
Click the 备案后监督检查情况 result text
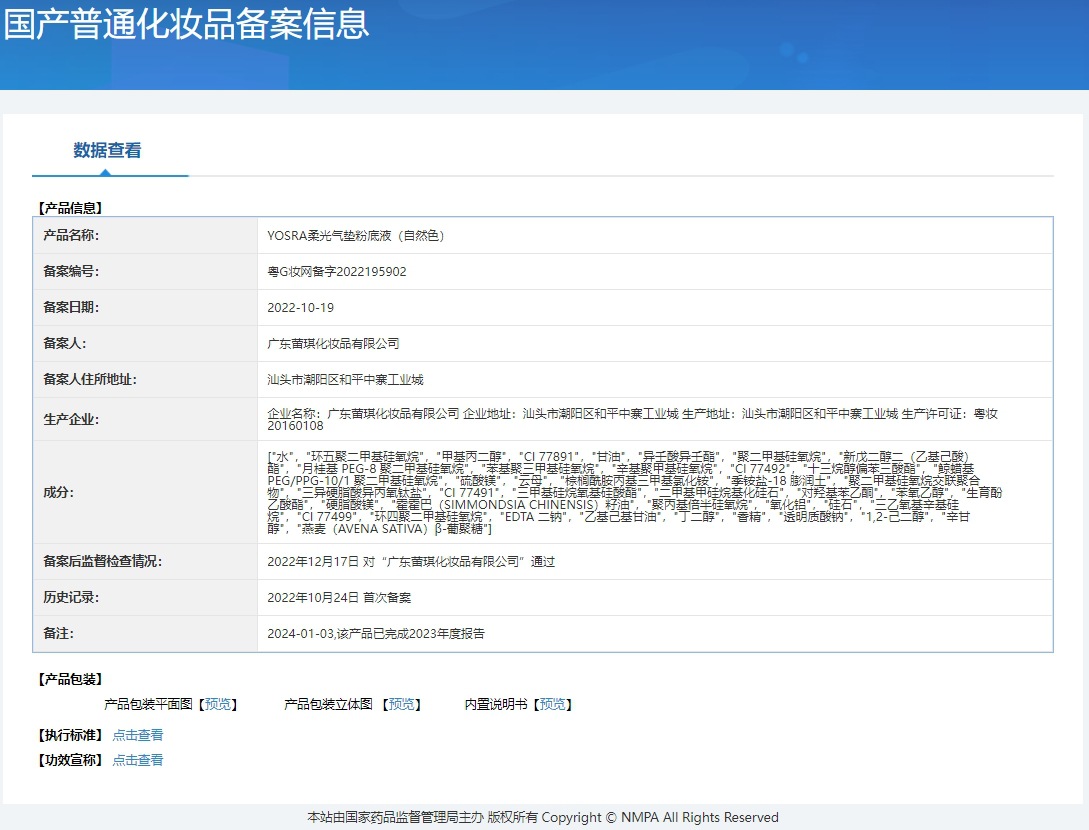[410, 562]
